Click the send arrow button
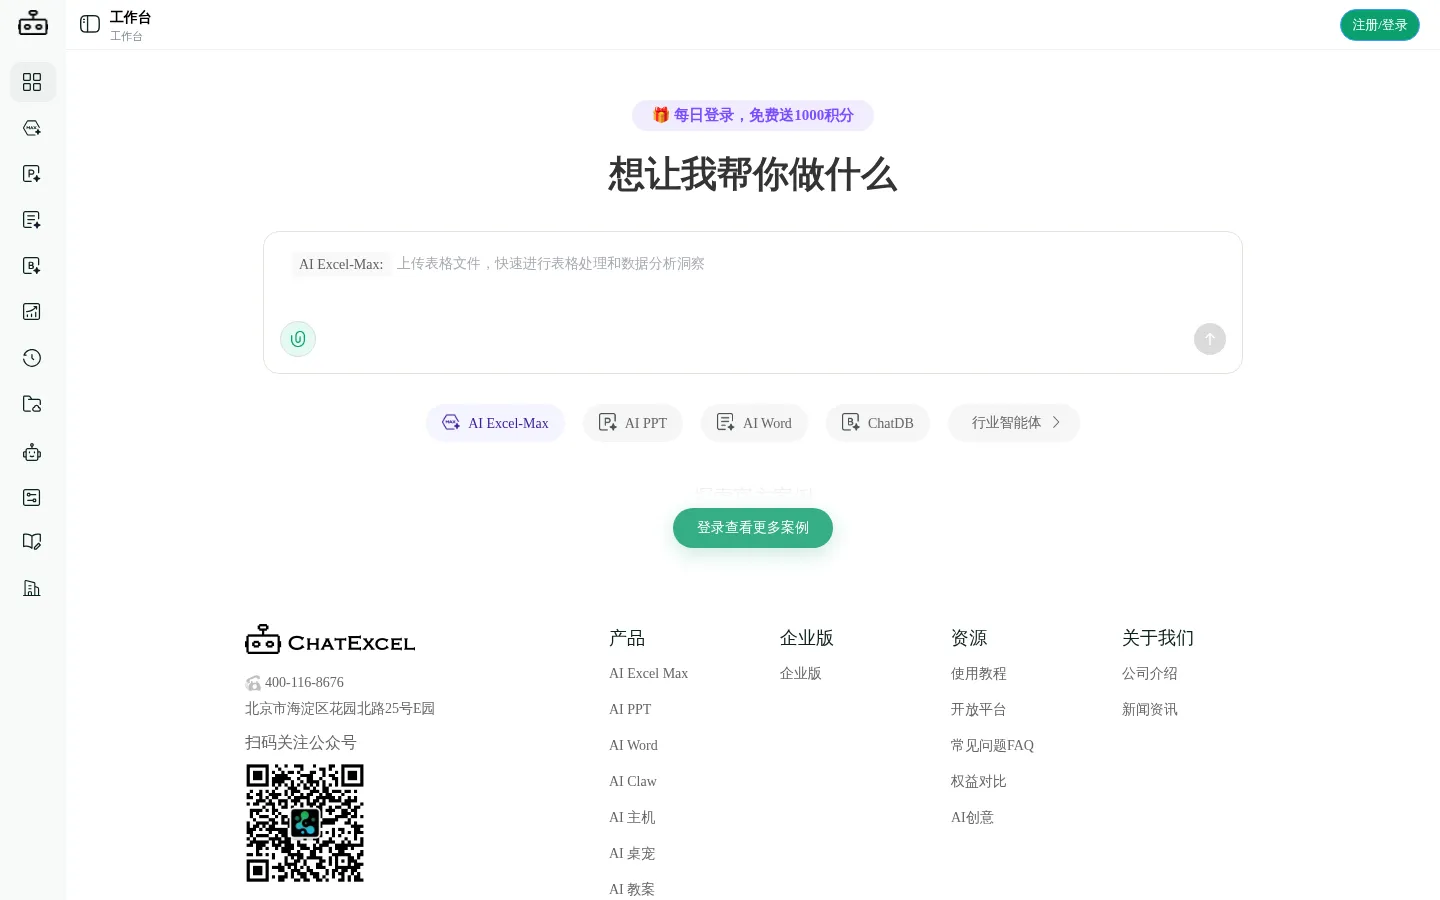Screen dimensions: 1440x900 coord(1210,339)
